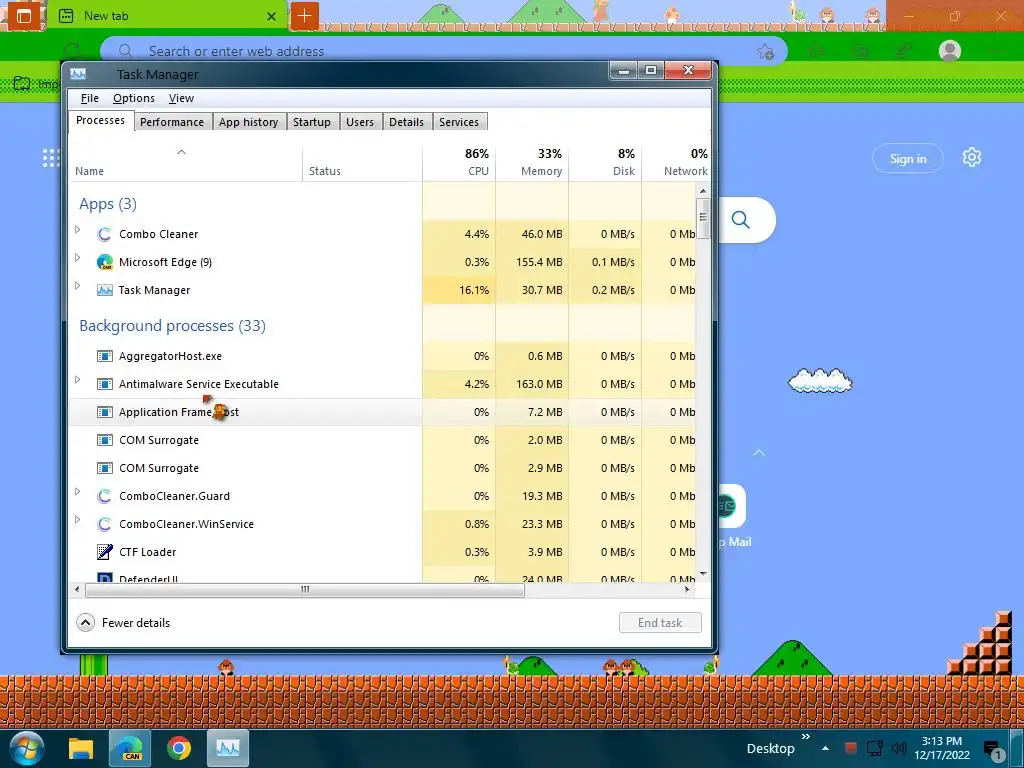Open the notification center icon

[993, 749]
